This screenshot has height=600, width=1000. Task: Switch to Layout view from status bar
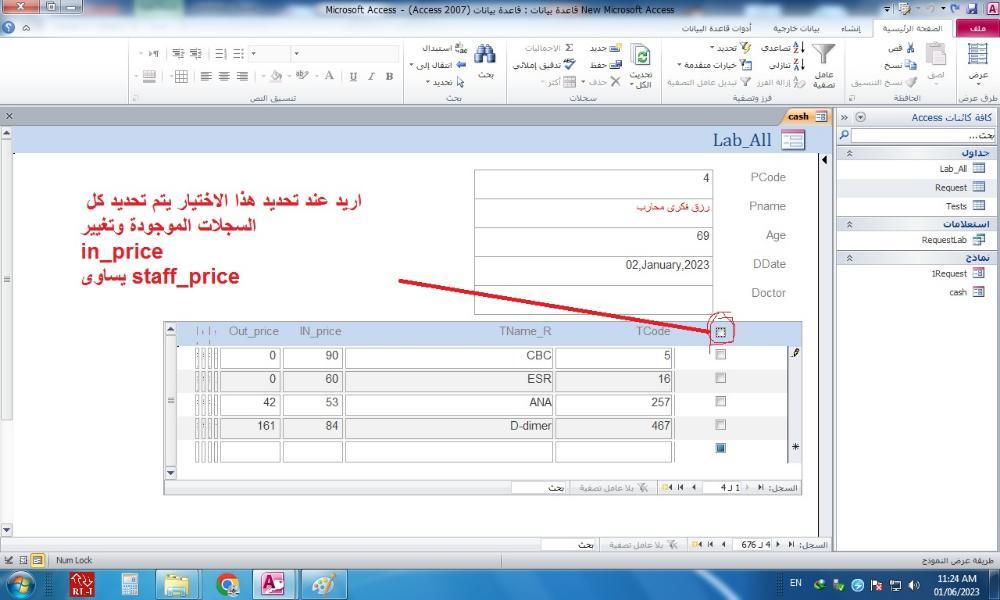tap(23, 560)
